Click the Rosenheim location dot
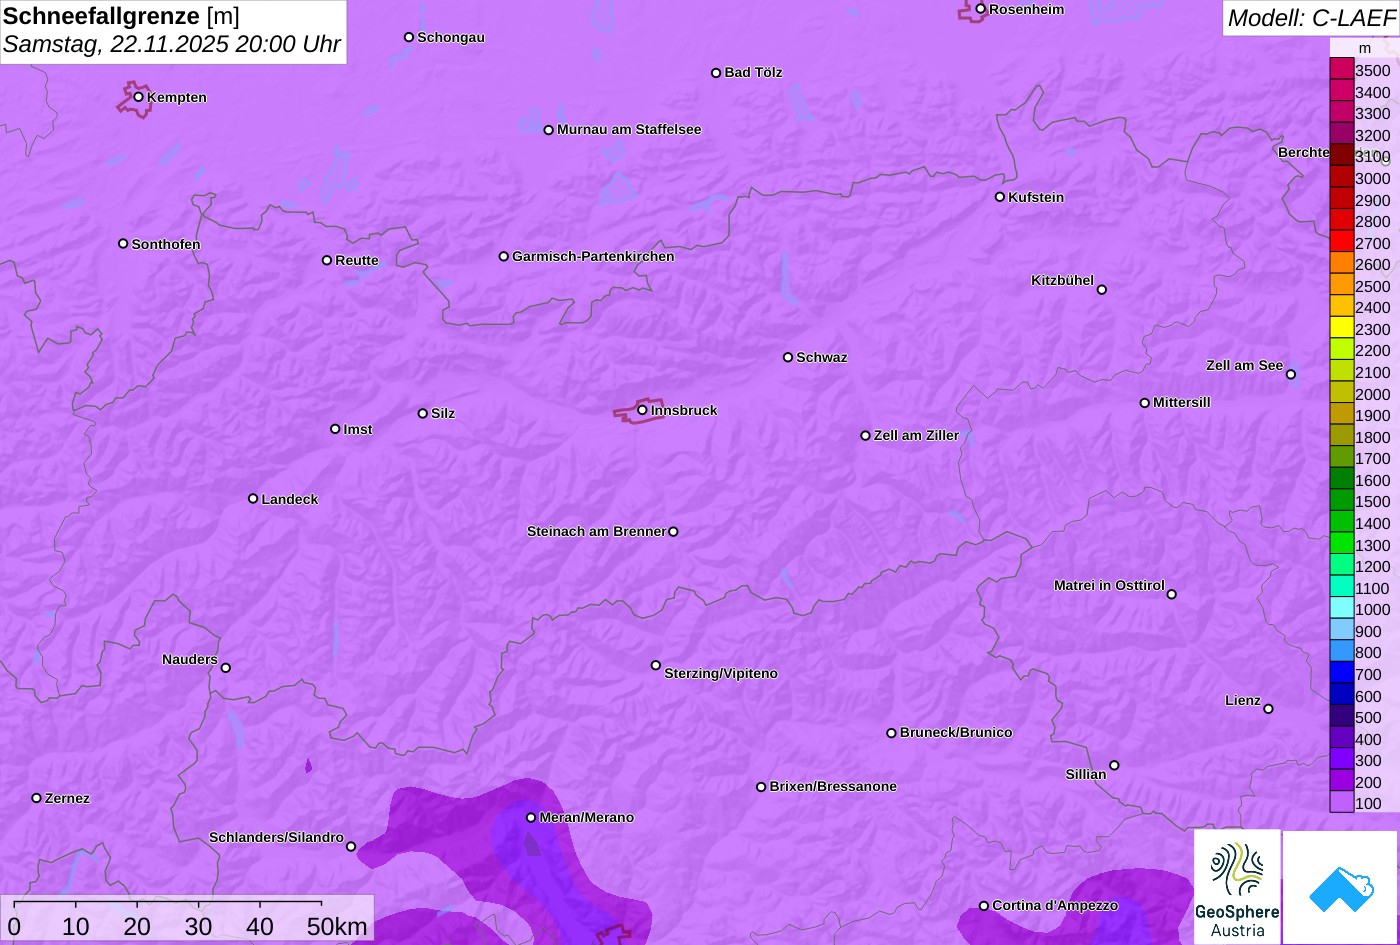Screen dimensions: 1400x945 [x=980, y=9]
